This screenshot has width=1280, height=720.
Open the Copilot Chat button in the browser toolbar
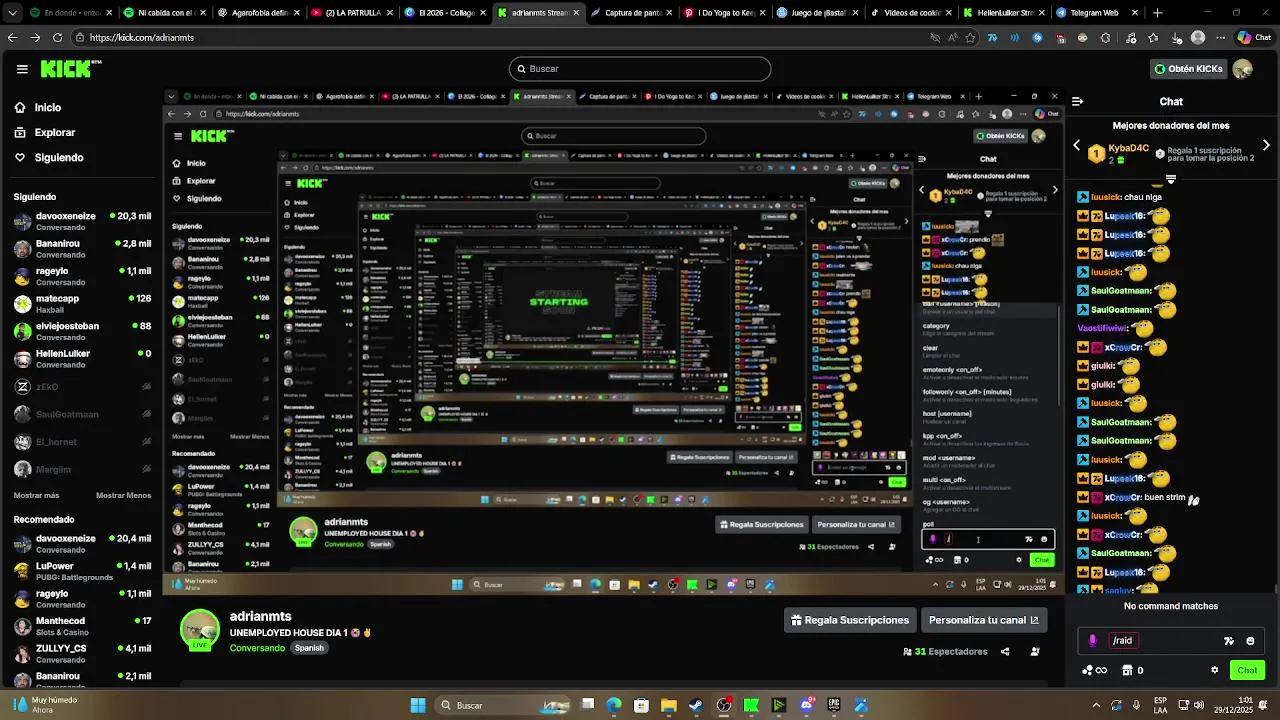pos(1254,37)
